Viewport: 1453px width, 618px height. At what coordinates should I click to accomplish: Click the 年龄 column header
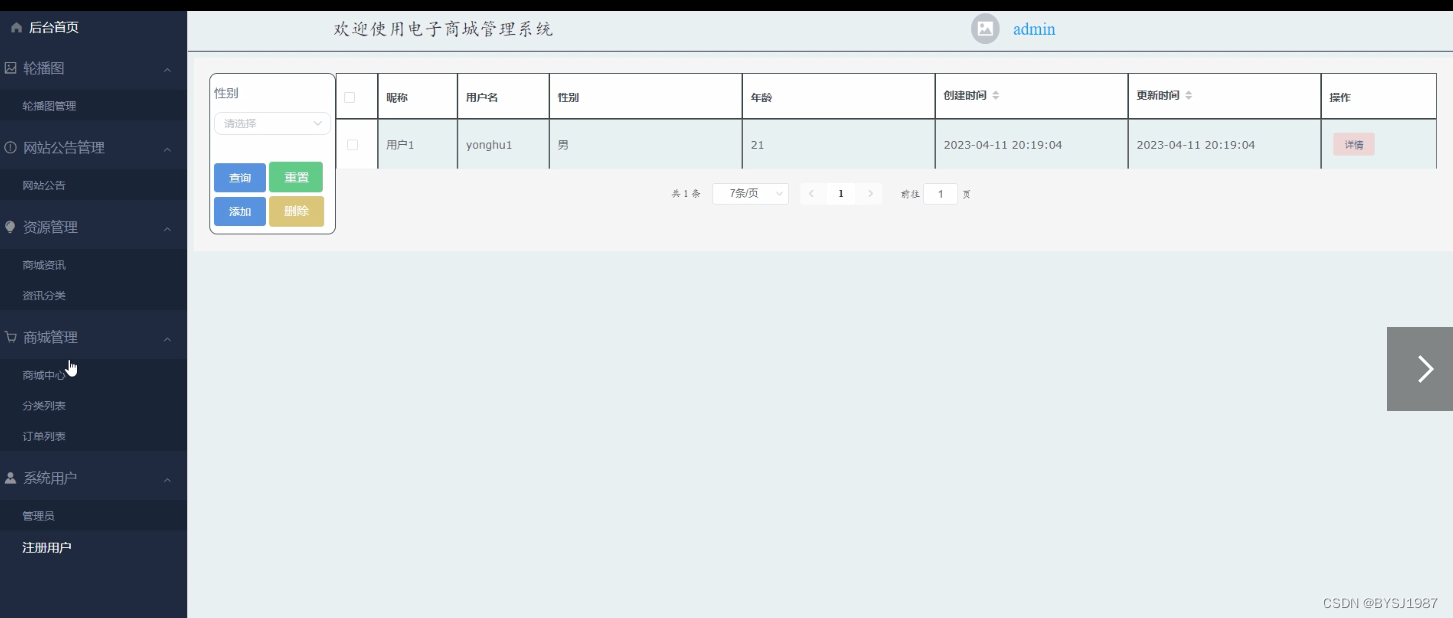761,97
